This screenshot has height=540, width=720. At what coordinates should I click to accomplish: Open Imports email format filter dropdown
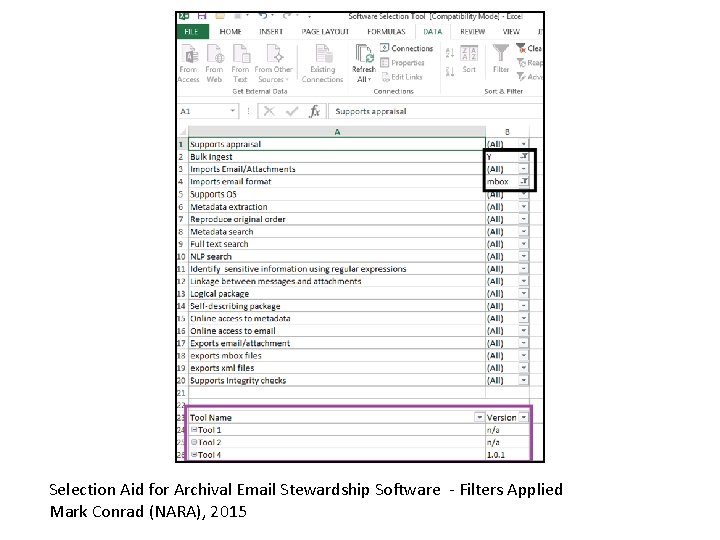523,181
